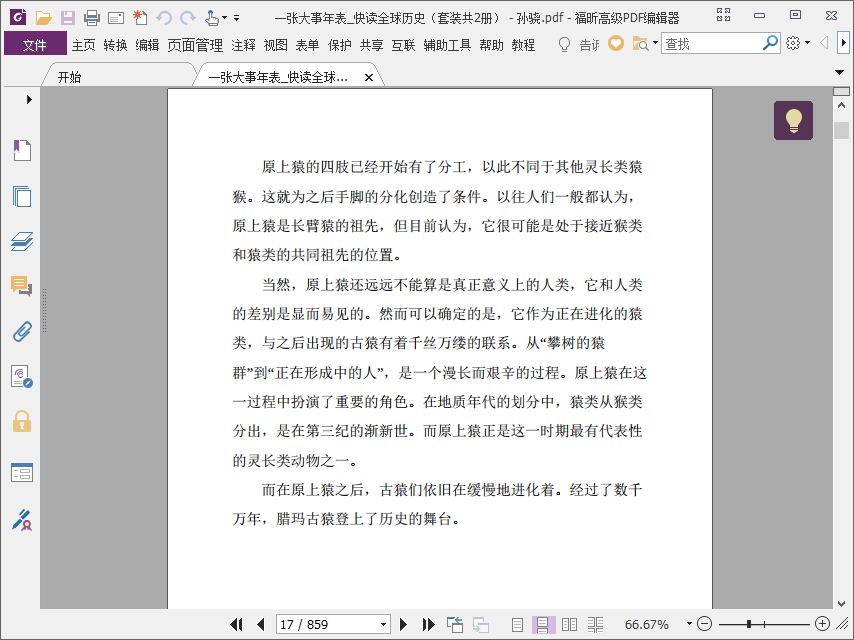Image resolution: width=854 pixels, height=640 pixels.
Task: Open the advanced search folder dropdown arrow
Action: pos(655,42)
